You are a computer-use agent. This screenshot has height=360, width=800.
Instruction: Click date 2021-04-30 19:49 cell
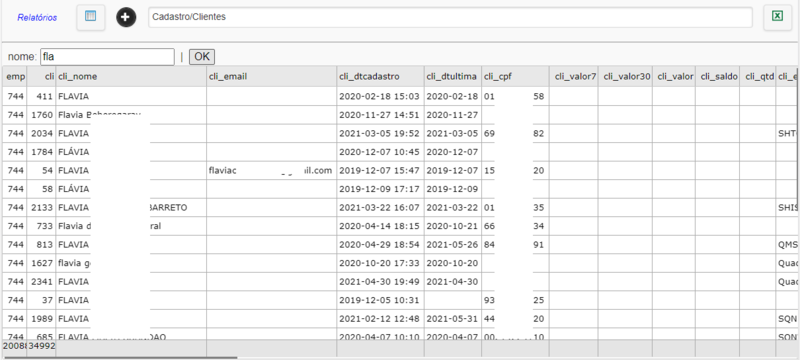[x=380, y=281]
